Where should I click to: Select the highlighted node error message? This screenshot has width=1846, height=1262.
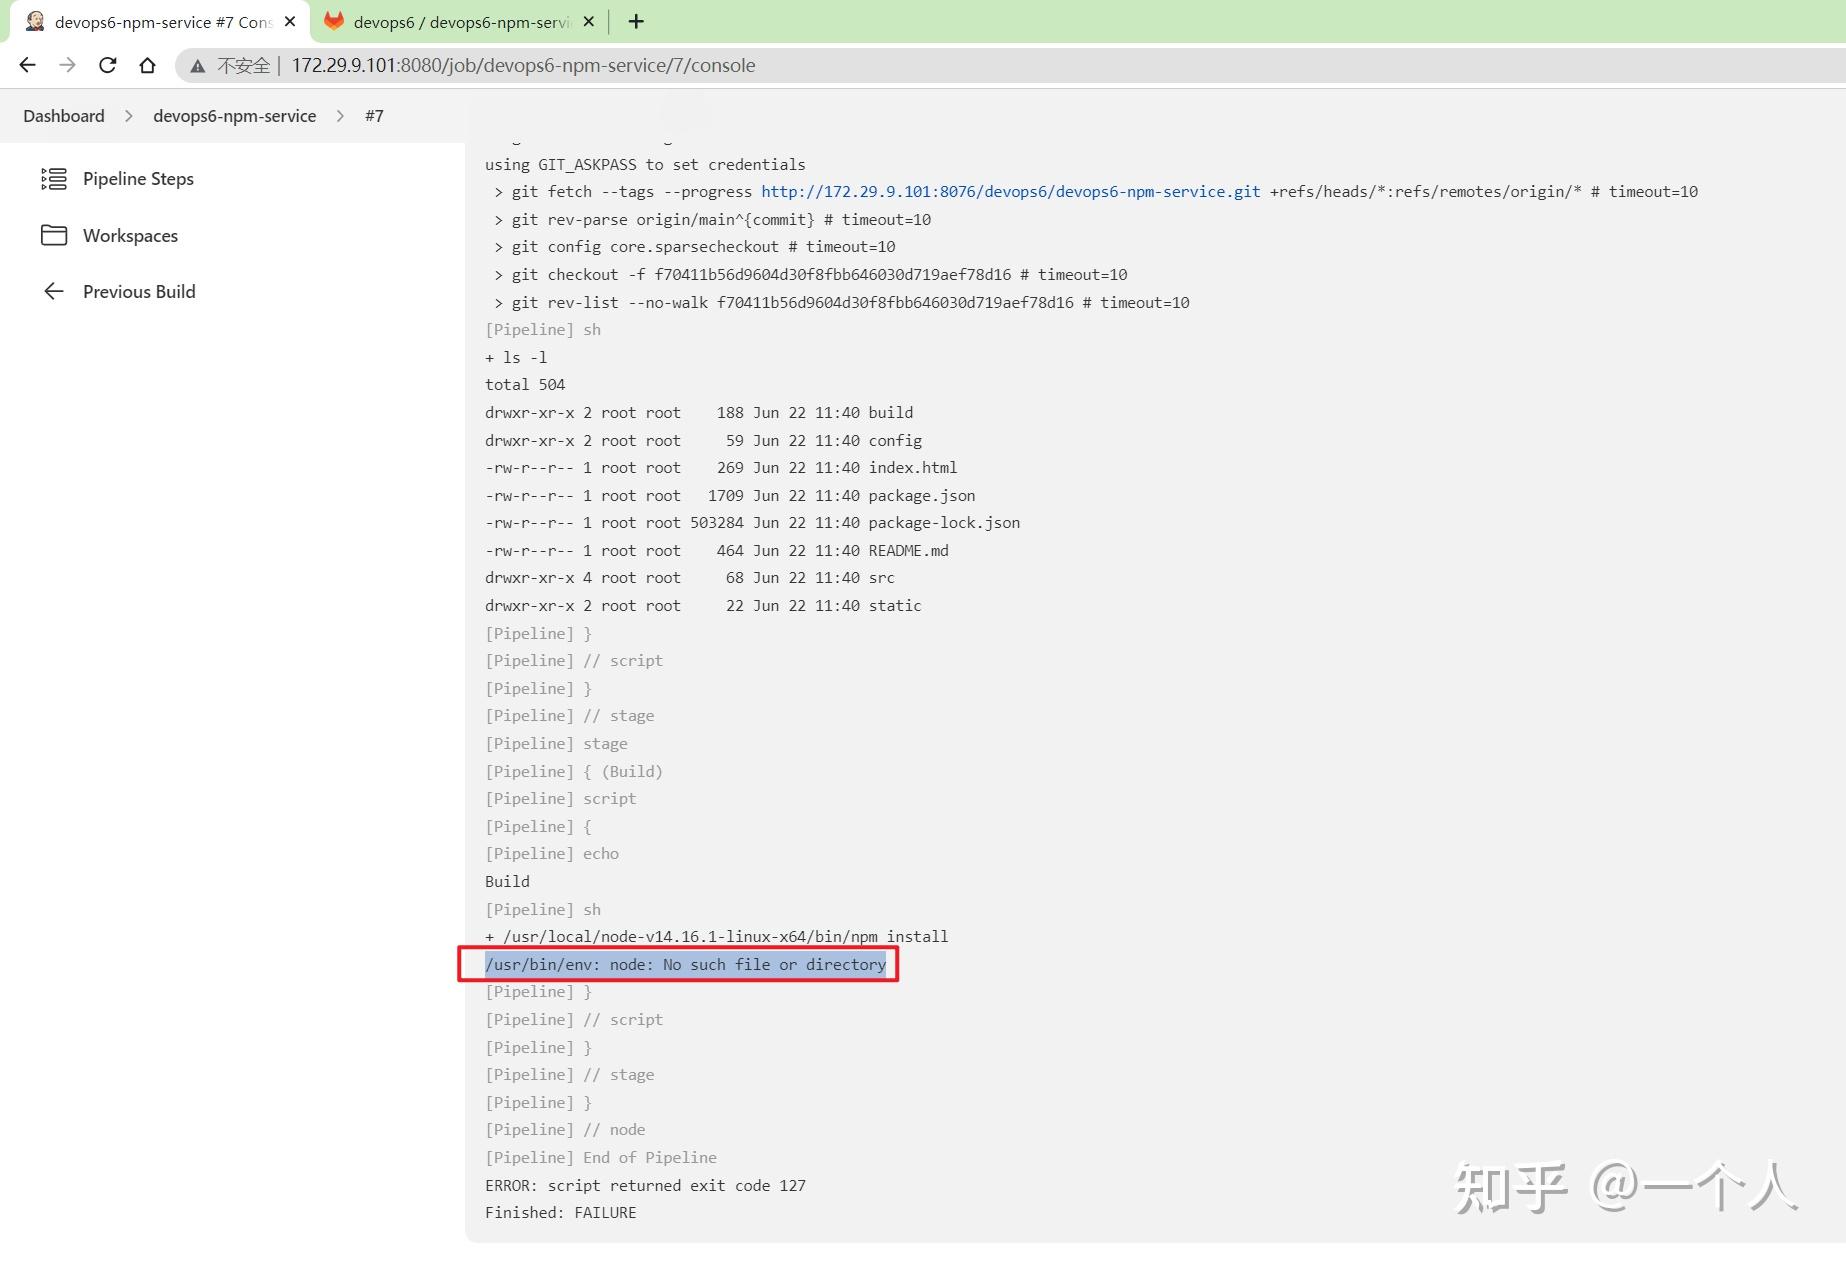tap(684, 964)
